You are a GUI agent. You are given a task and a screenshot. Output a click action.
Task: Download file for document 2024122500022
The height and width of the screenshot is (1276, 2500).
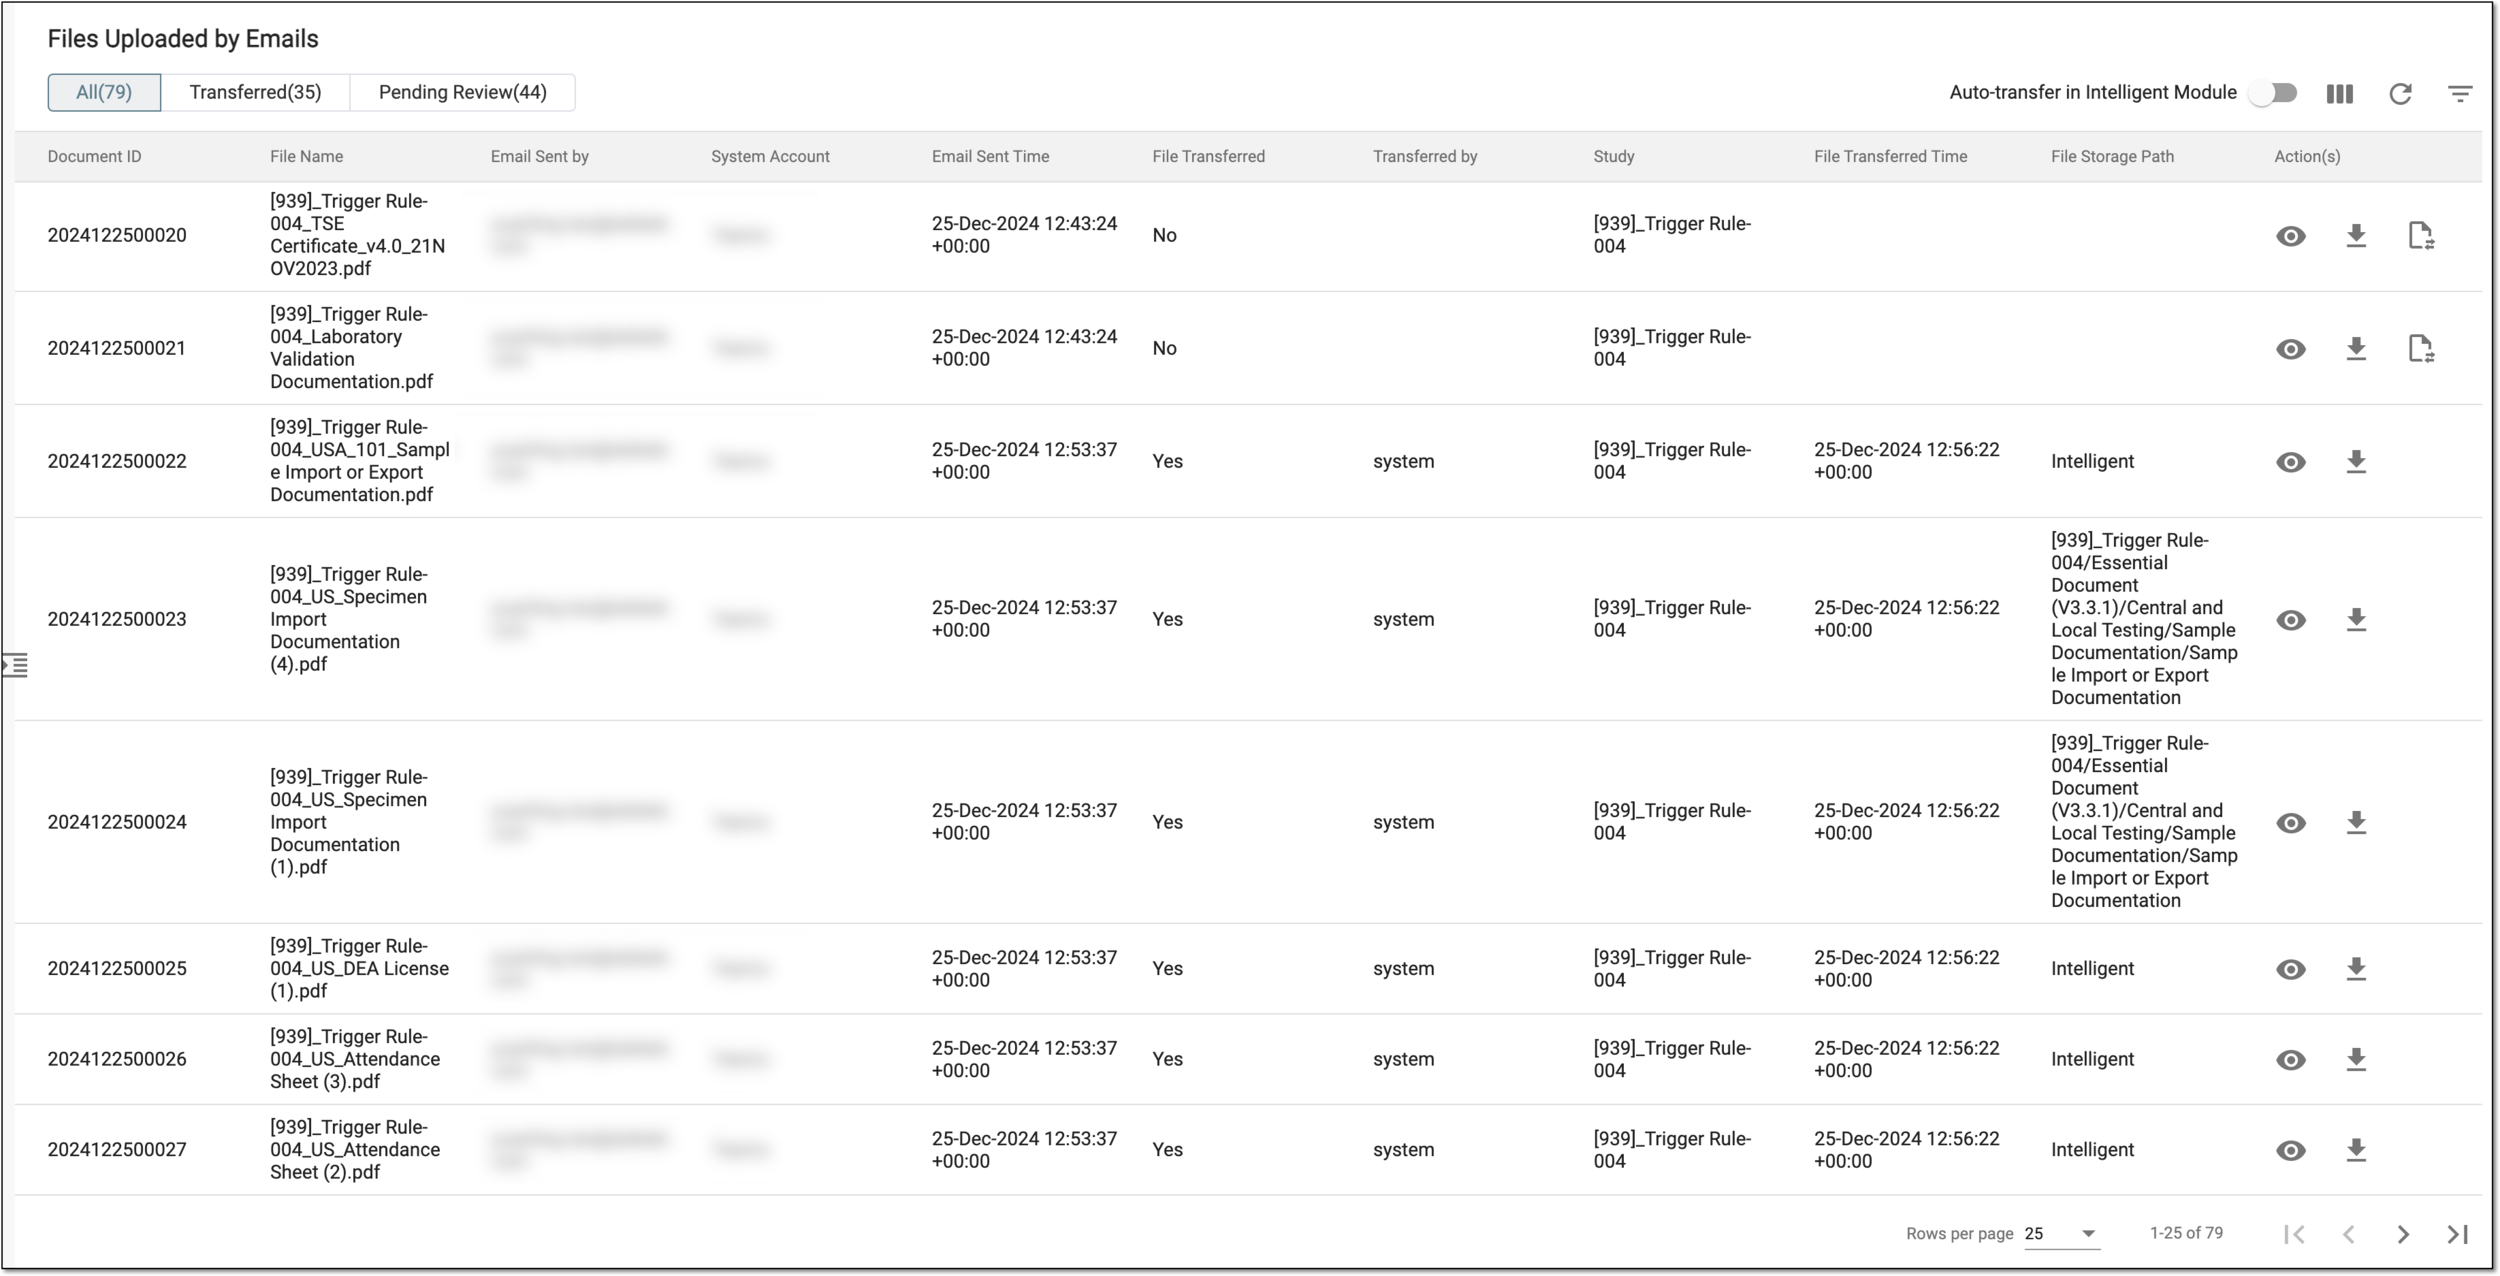[2356, 462]
